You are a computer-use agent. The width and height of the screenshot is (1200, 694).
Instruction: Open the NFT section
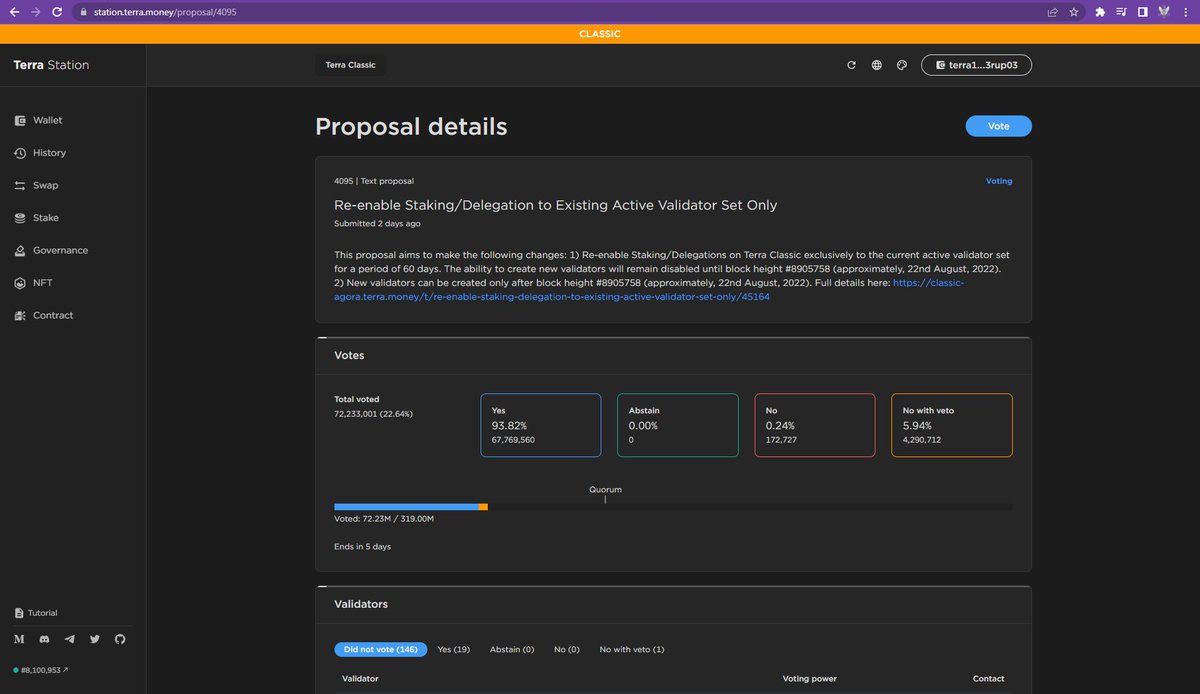pyautogui.click(x=35, y=283)
